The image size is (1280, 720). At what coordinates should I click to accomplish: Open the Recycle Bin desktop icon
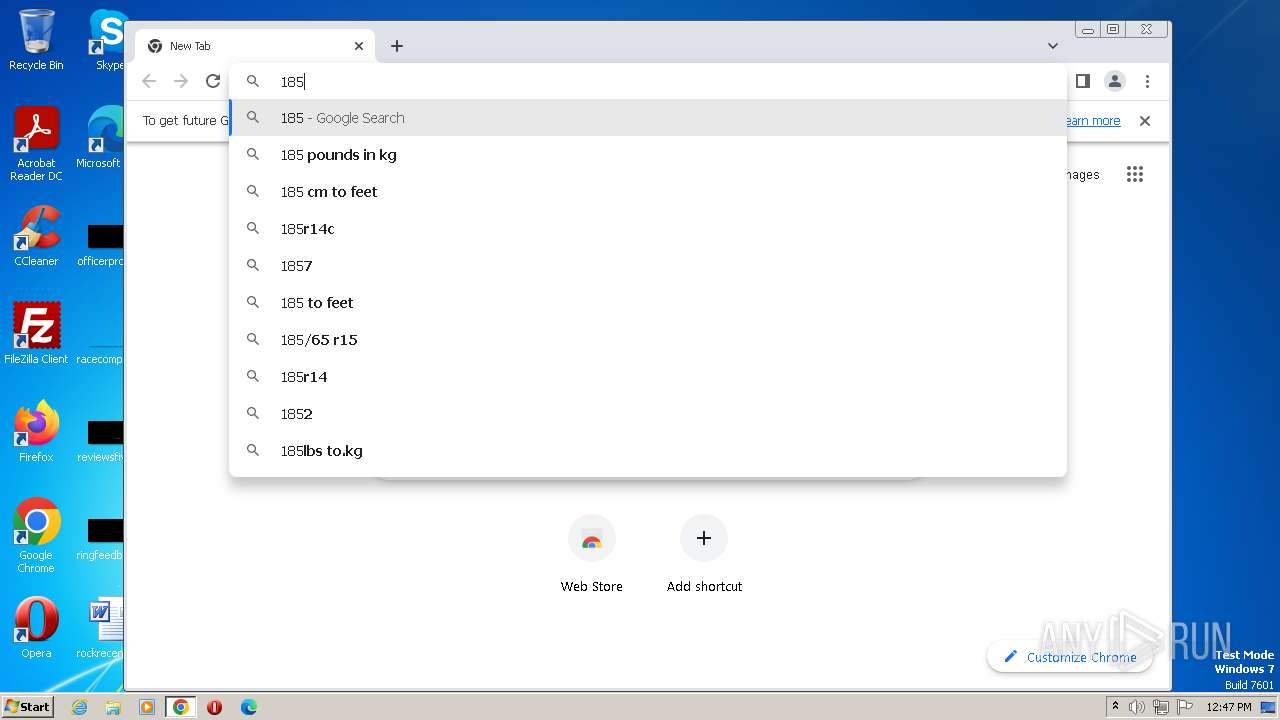(36, 40)
